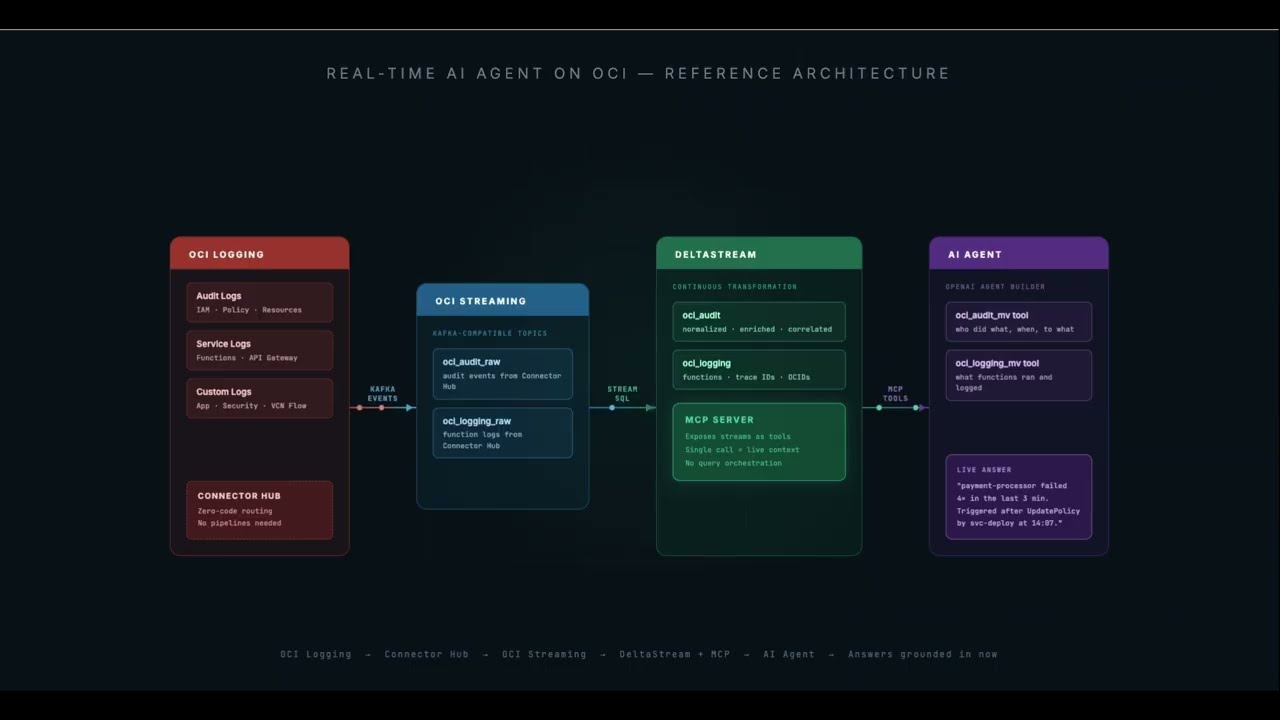The height and width of the screenshot is (720, 1280).
Task: Click the LIVE ANSWER box
Action: (1018, 497)
